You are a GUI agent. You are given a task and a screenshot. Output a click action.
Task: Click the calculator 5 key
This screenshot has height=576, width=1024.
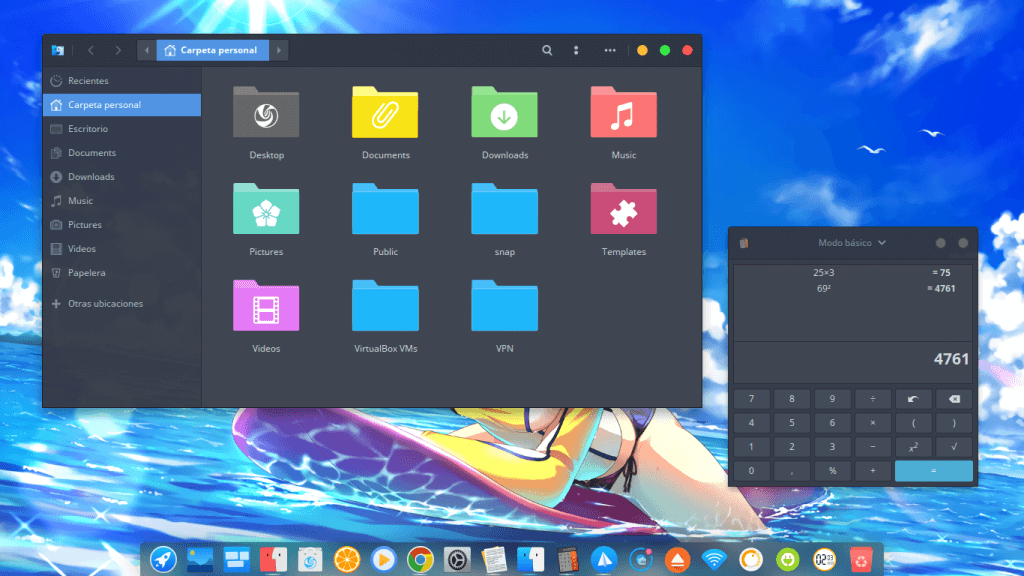792,423
